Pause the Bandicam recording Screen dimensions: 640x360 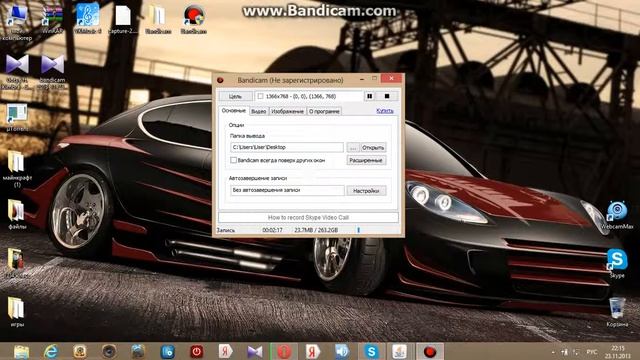click(x=370, y=96)
